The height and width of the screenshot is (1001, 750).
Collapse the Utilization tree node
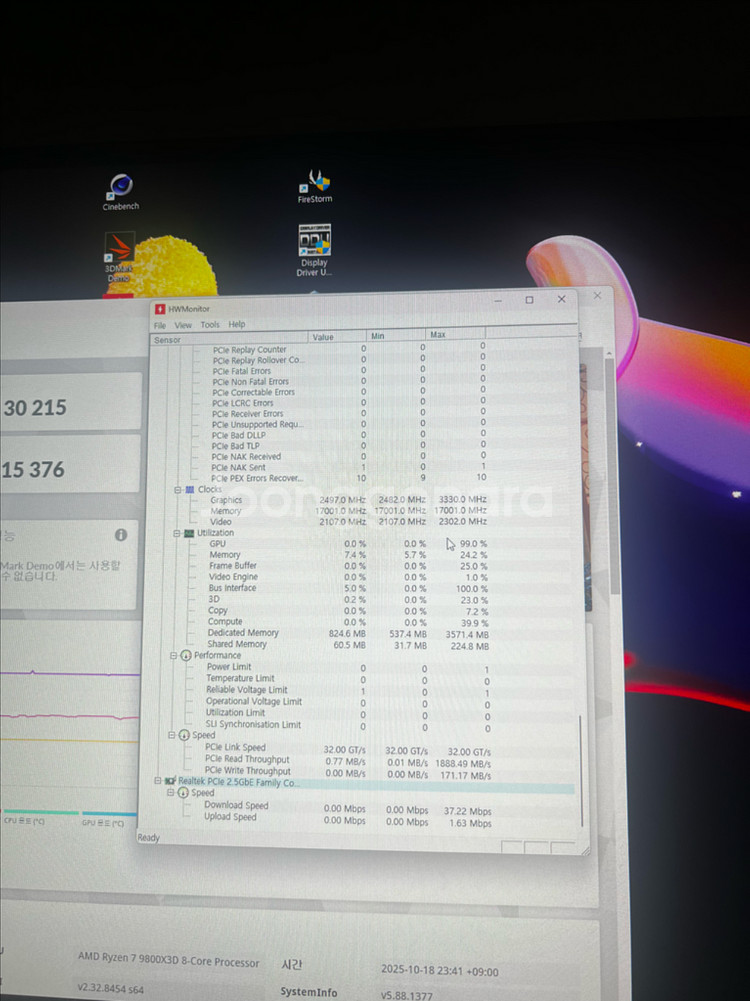(177, 533)
